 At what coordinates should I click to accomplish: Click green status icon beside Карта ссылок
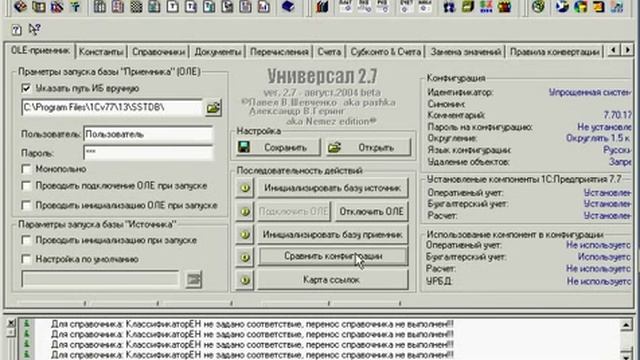tap(245, 280)
